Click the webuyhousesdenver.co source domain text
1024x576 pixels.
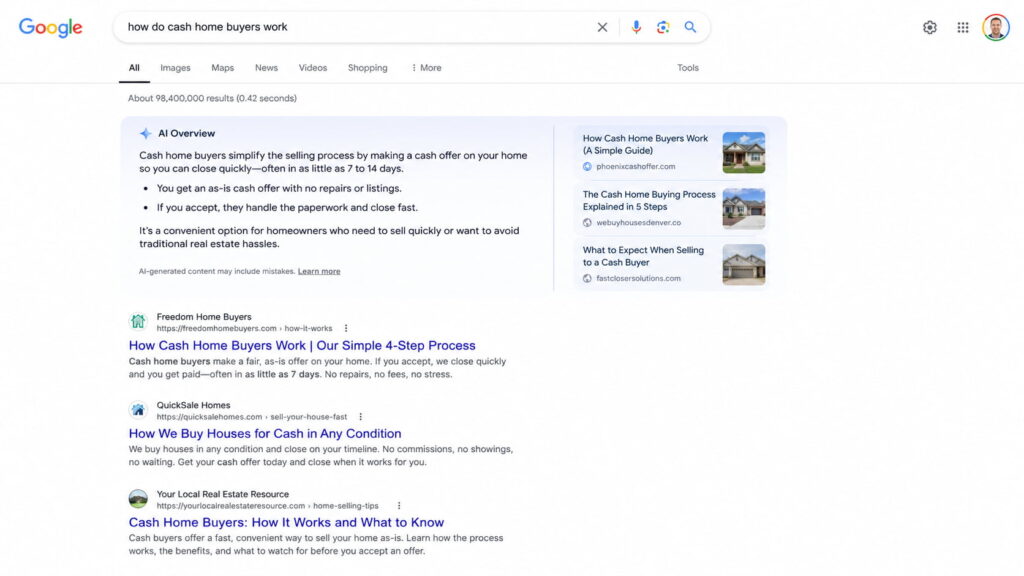click(x=638, y=223)
